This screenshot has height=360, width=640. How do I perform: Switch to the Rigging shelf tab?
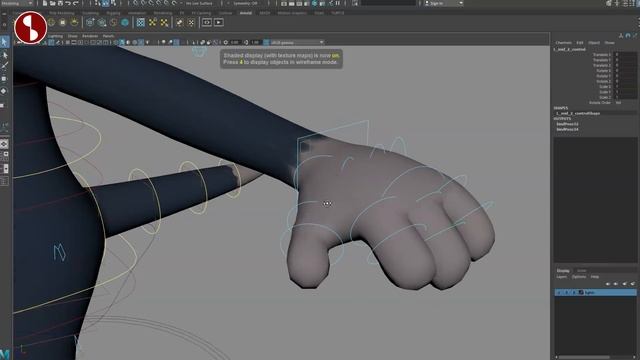click(113, 13)
